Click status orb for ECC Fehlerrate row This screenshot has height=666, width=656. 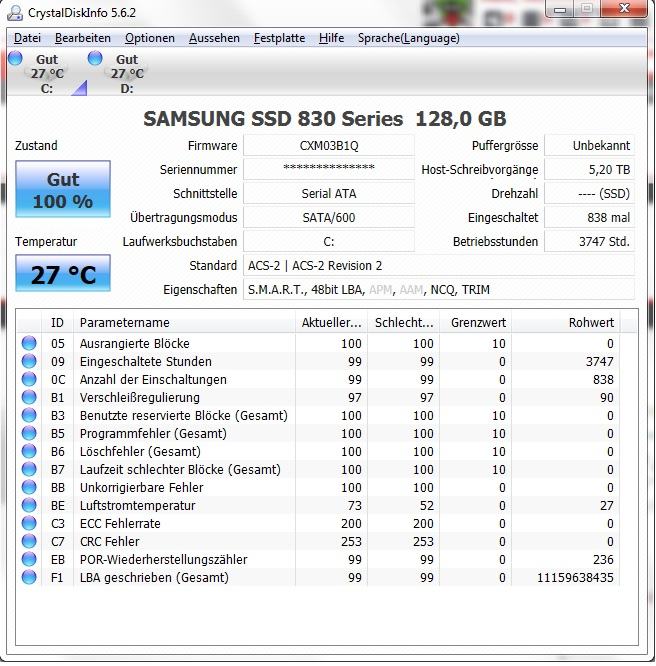click(29, 523)
